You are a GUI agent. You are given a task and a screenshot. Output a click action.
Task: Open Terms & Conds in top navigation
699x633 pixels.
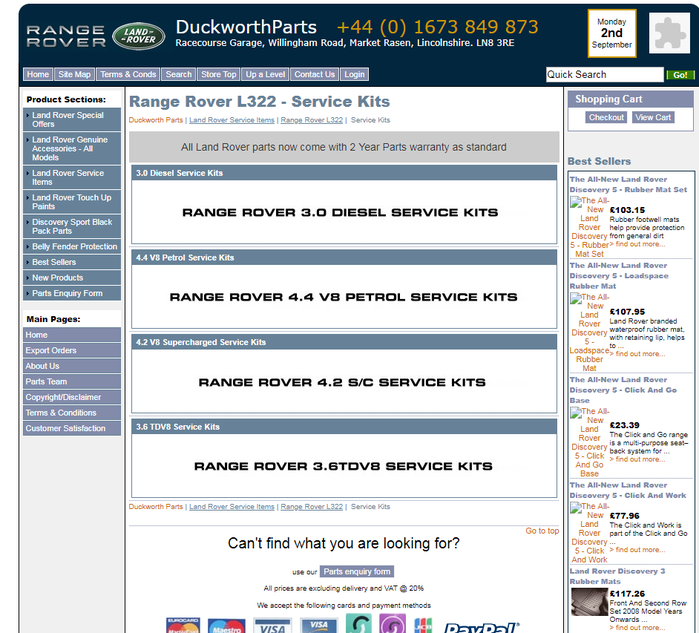tap(128, 74)
